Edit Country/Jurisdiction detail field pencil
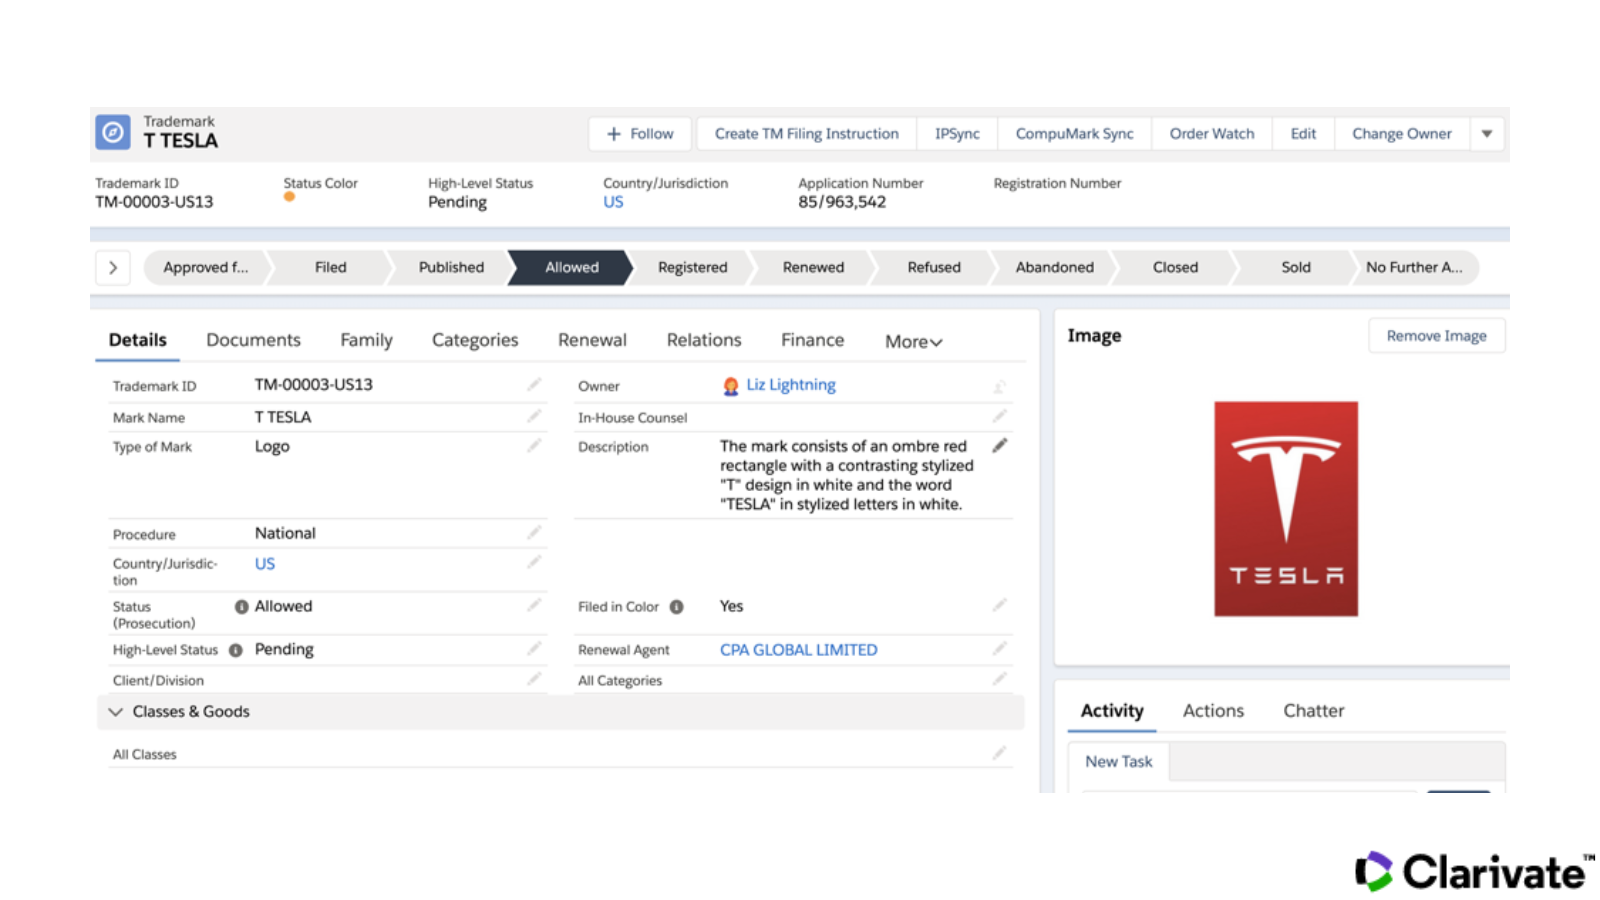Image resolution: width=1600 pixels, height=900 pixels. (x=534, y=562)
